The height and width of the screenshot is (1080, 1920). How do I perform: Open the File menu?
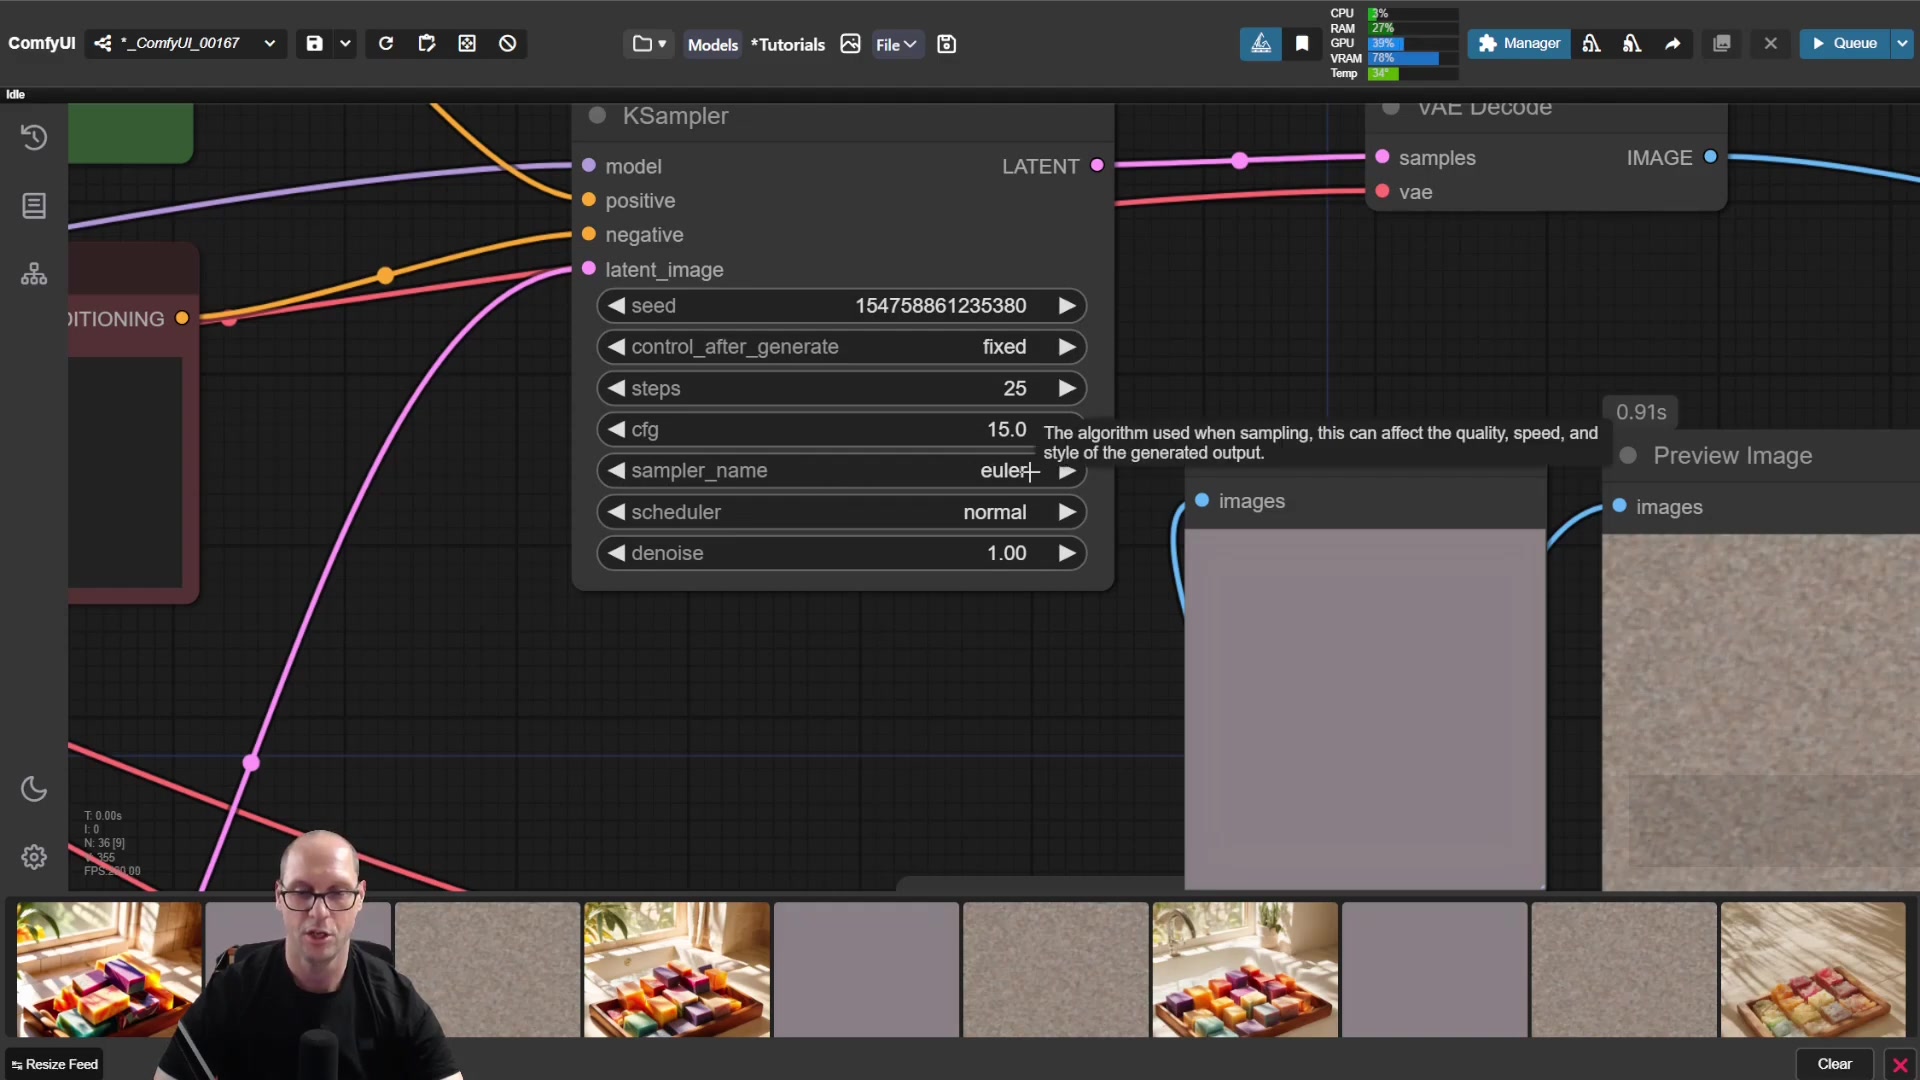(x=896, y=44)
